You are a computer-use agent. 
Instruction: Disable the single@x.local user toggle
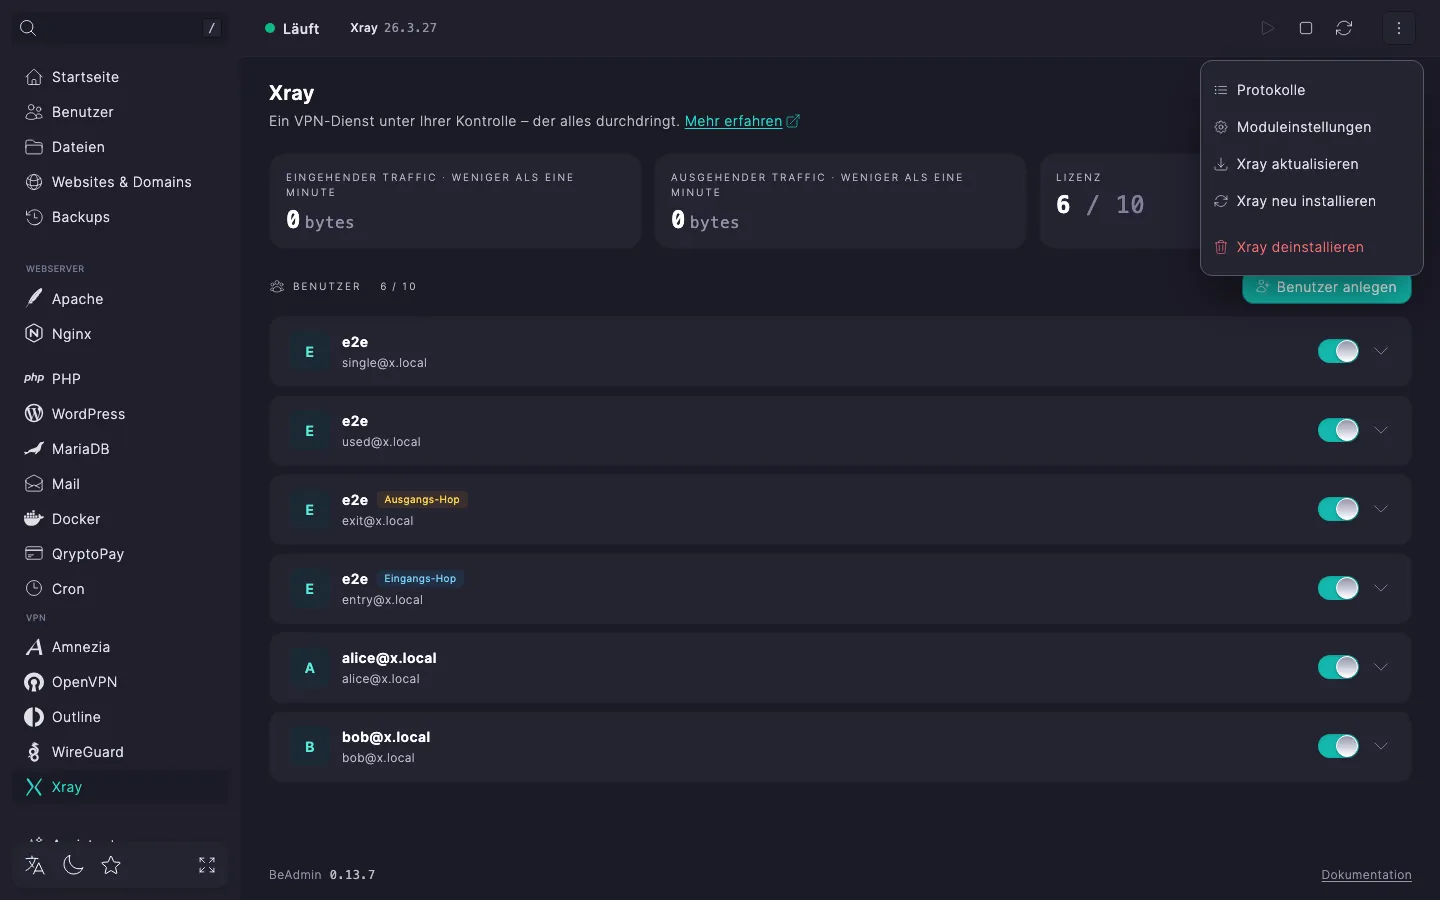point(1338,351)
